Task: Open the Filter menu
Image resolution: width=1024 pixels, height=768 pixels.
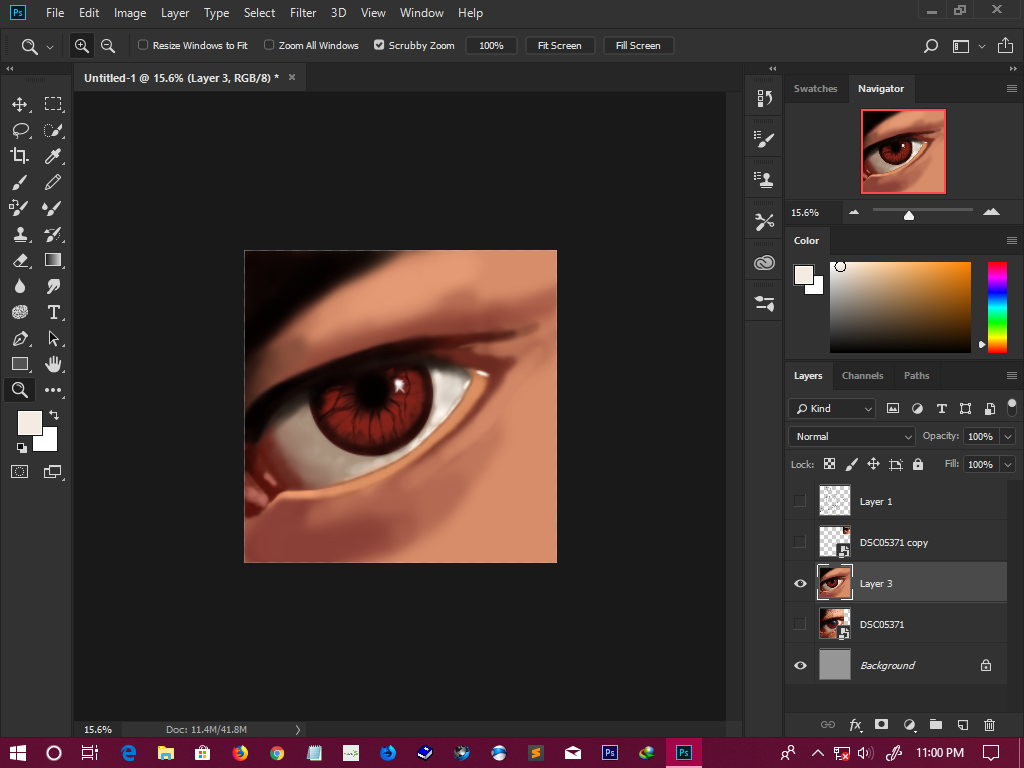Action: (x=303, y=13)
